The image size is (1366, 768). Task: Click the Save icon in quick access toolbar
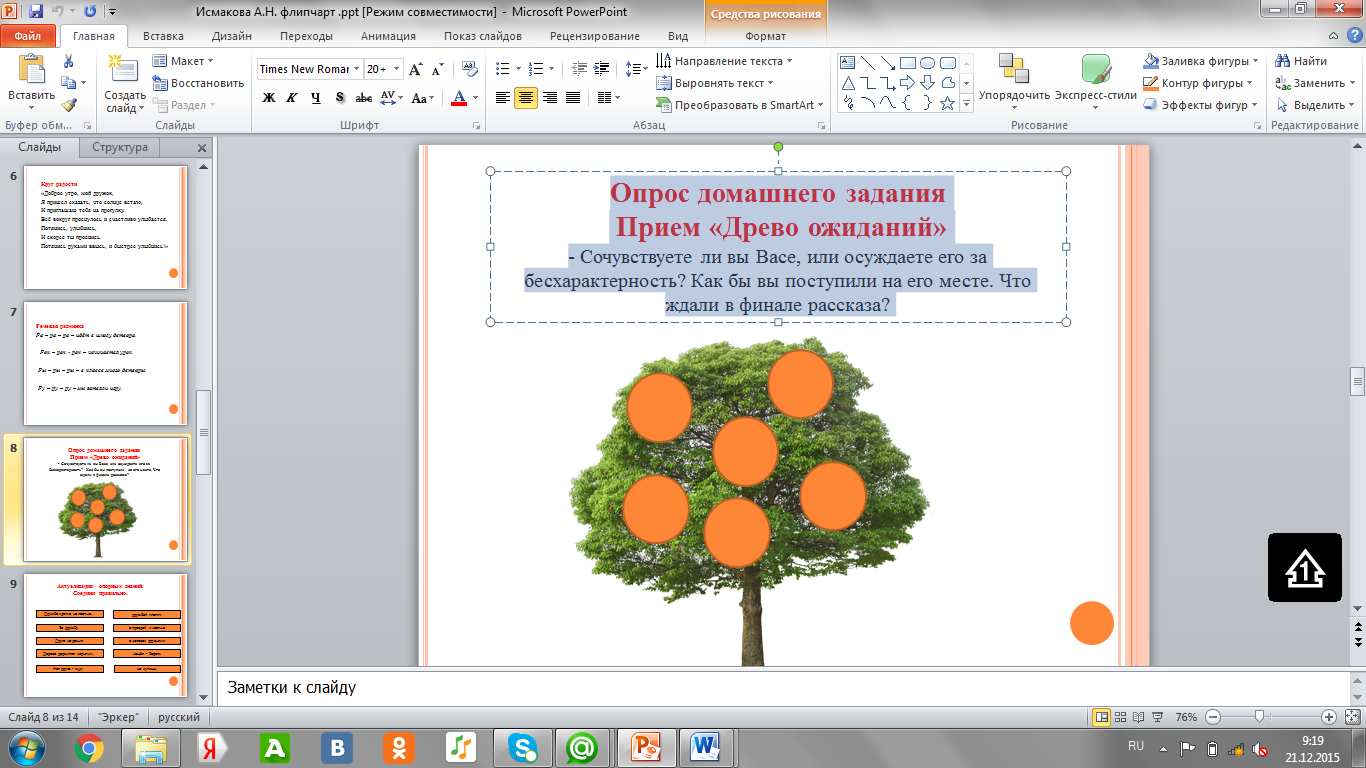tap(36, 12)
